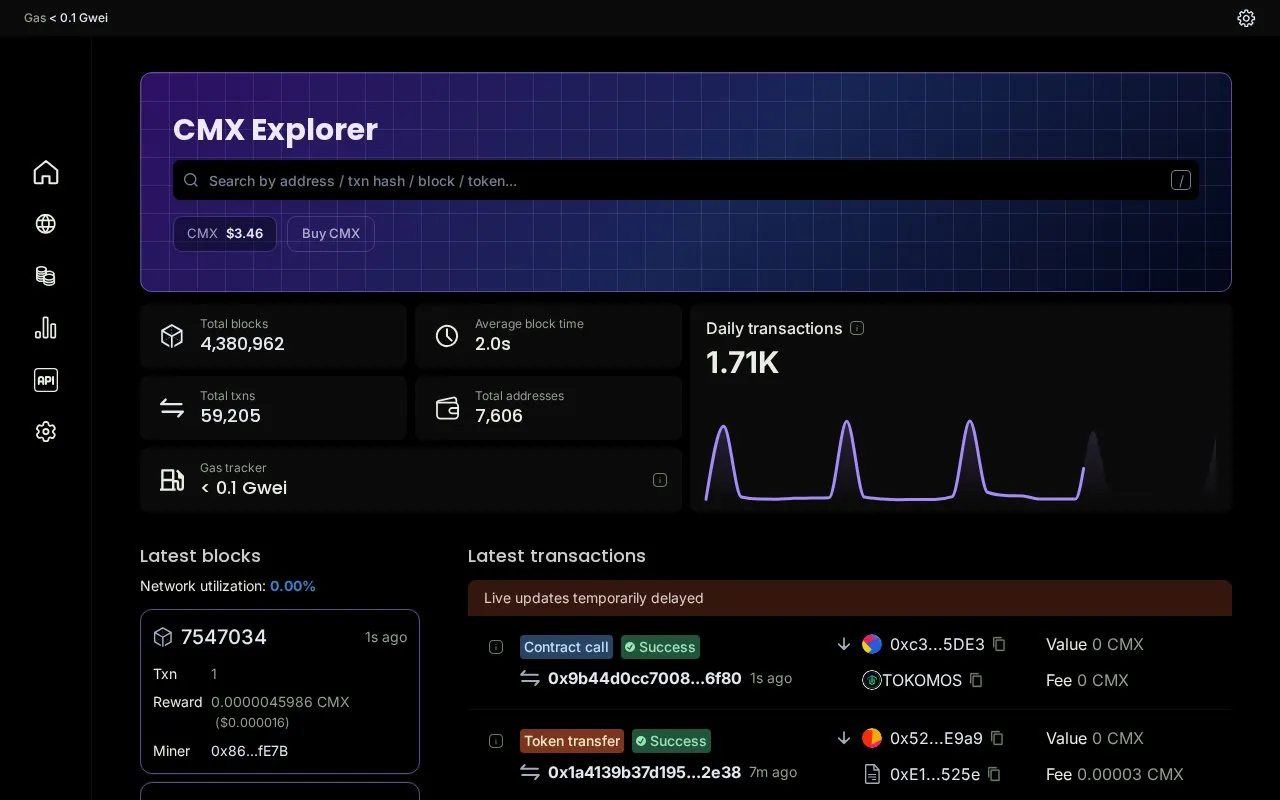The image size is (1280, 800).
Task: Copy the address 0xE1...525e
Action: coord(994,775)
